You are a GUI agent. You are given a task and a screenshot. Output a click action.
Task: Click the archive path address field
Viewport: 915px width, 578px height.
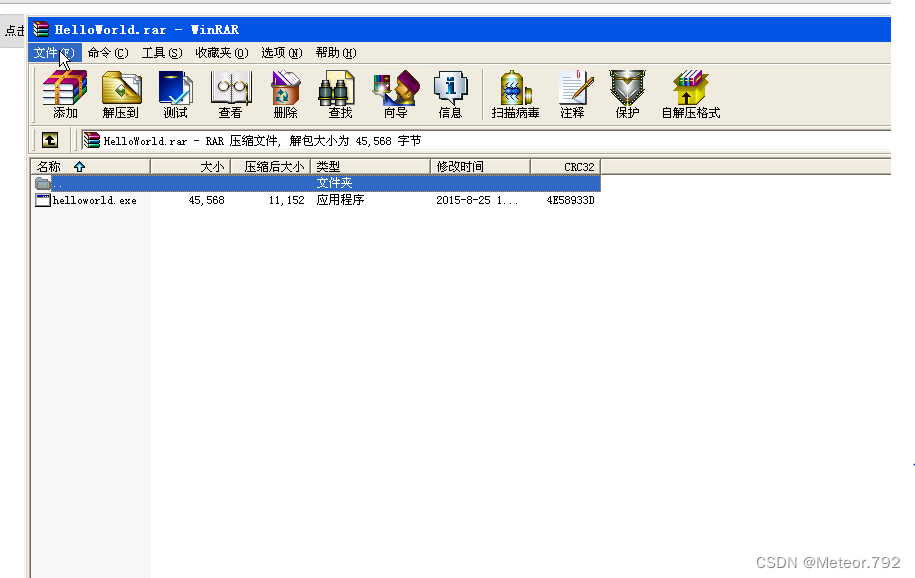pyautogui.click(x=486, y=140)
